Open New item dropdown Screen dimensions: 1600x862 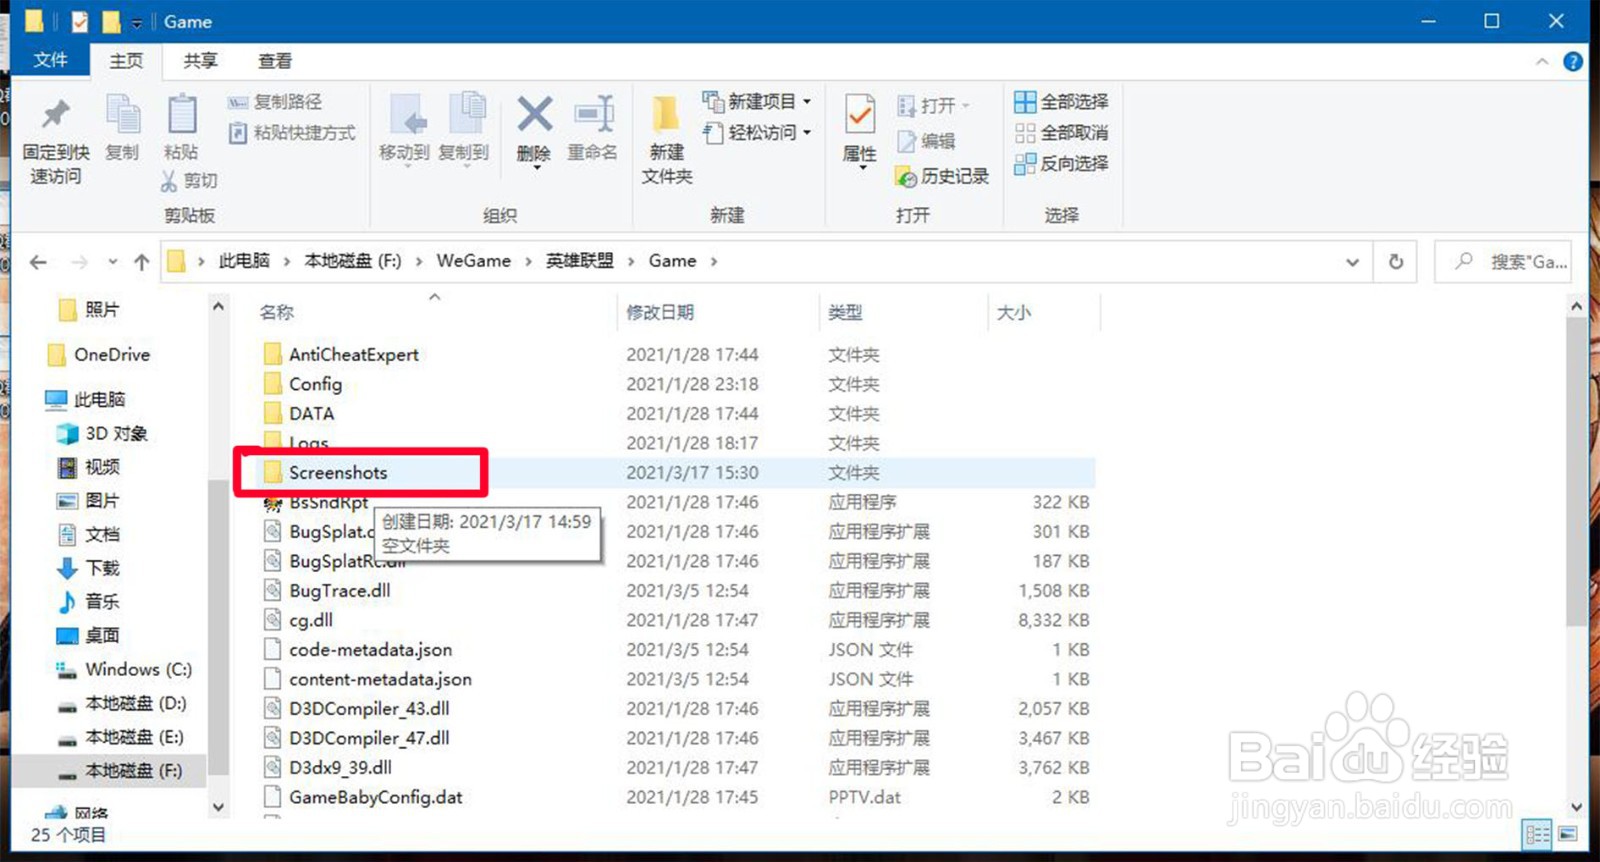757,102
